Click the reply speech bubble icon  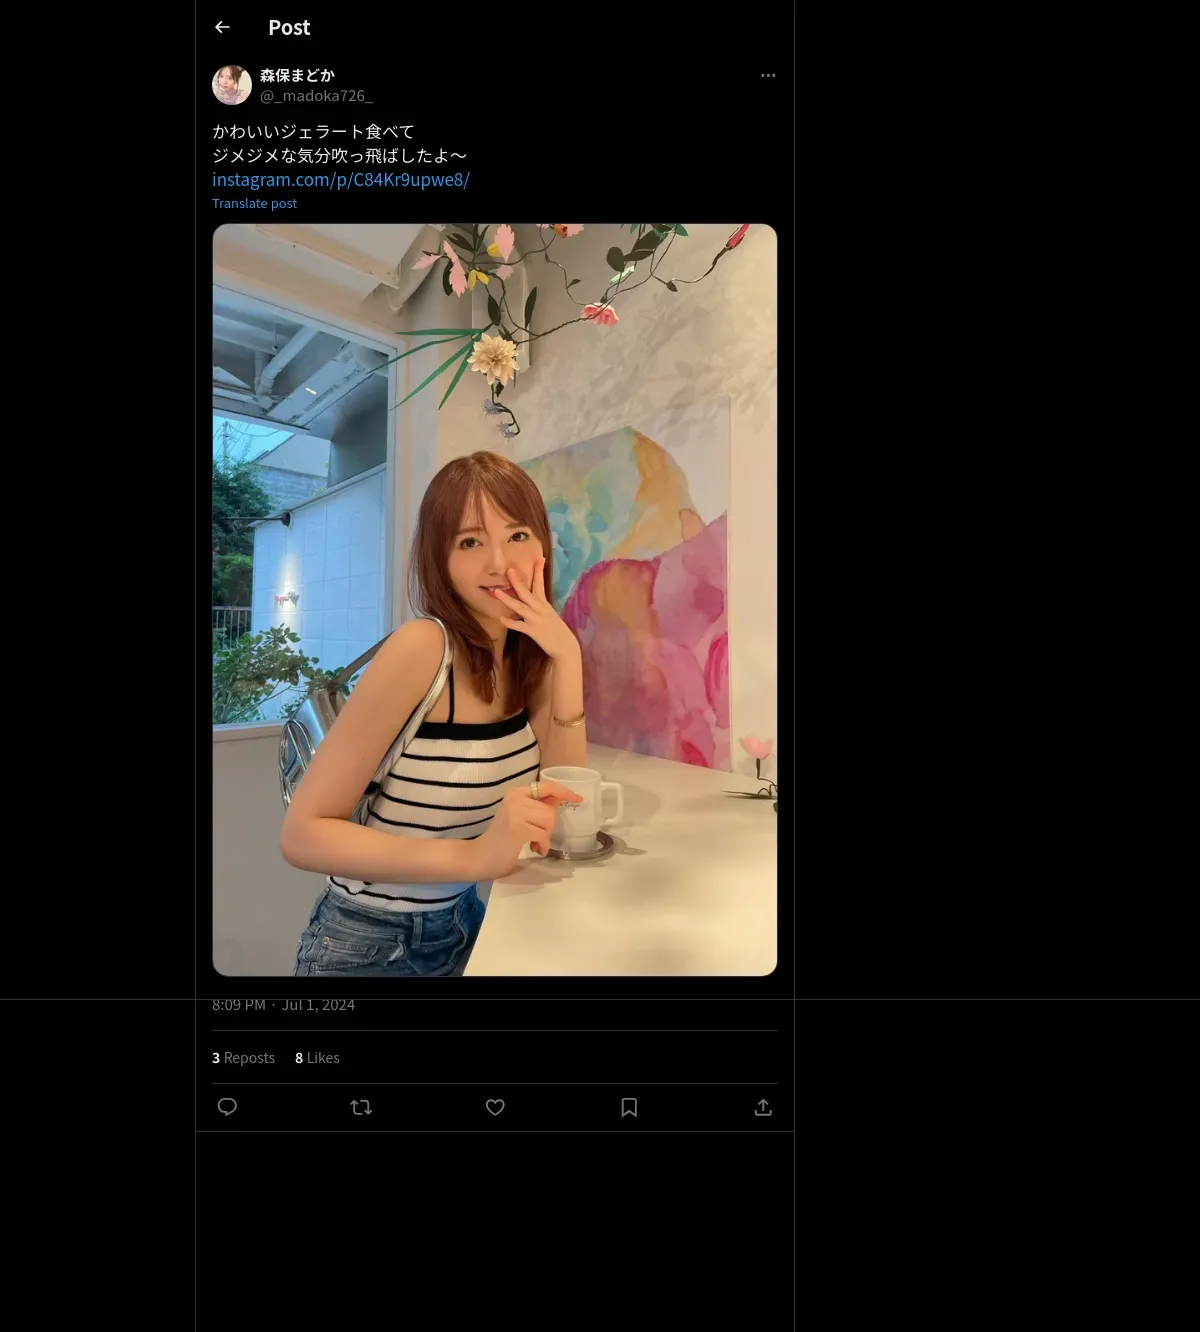227,1107
